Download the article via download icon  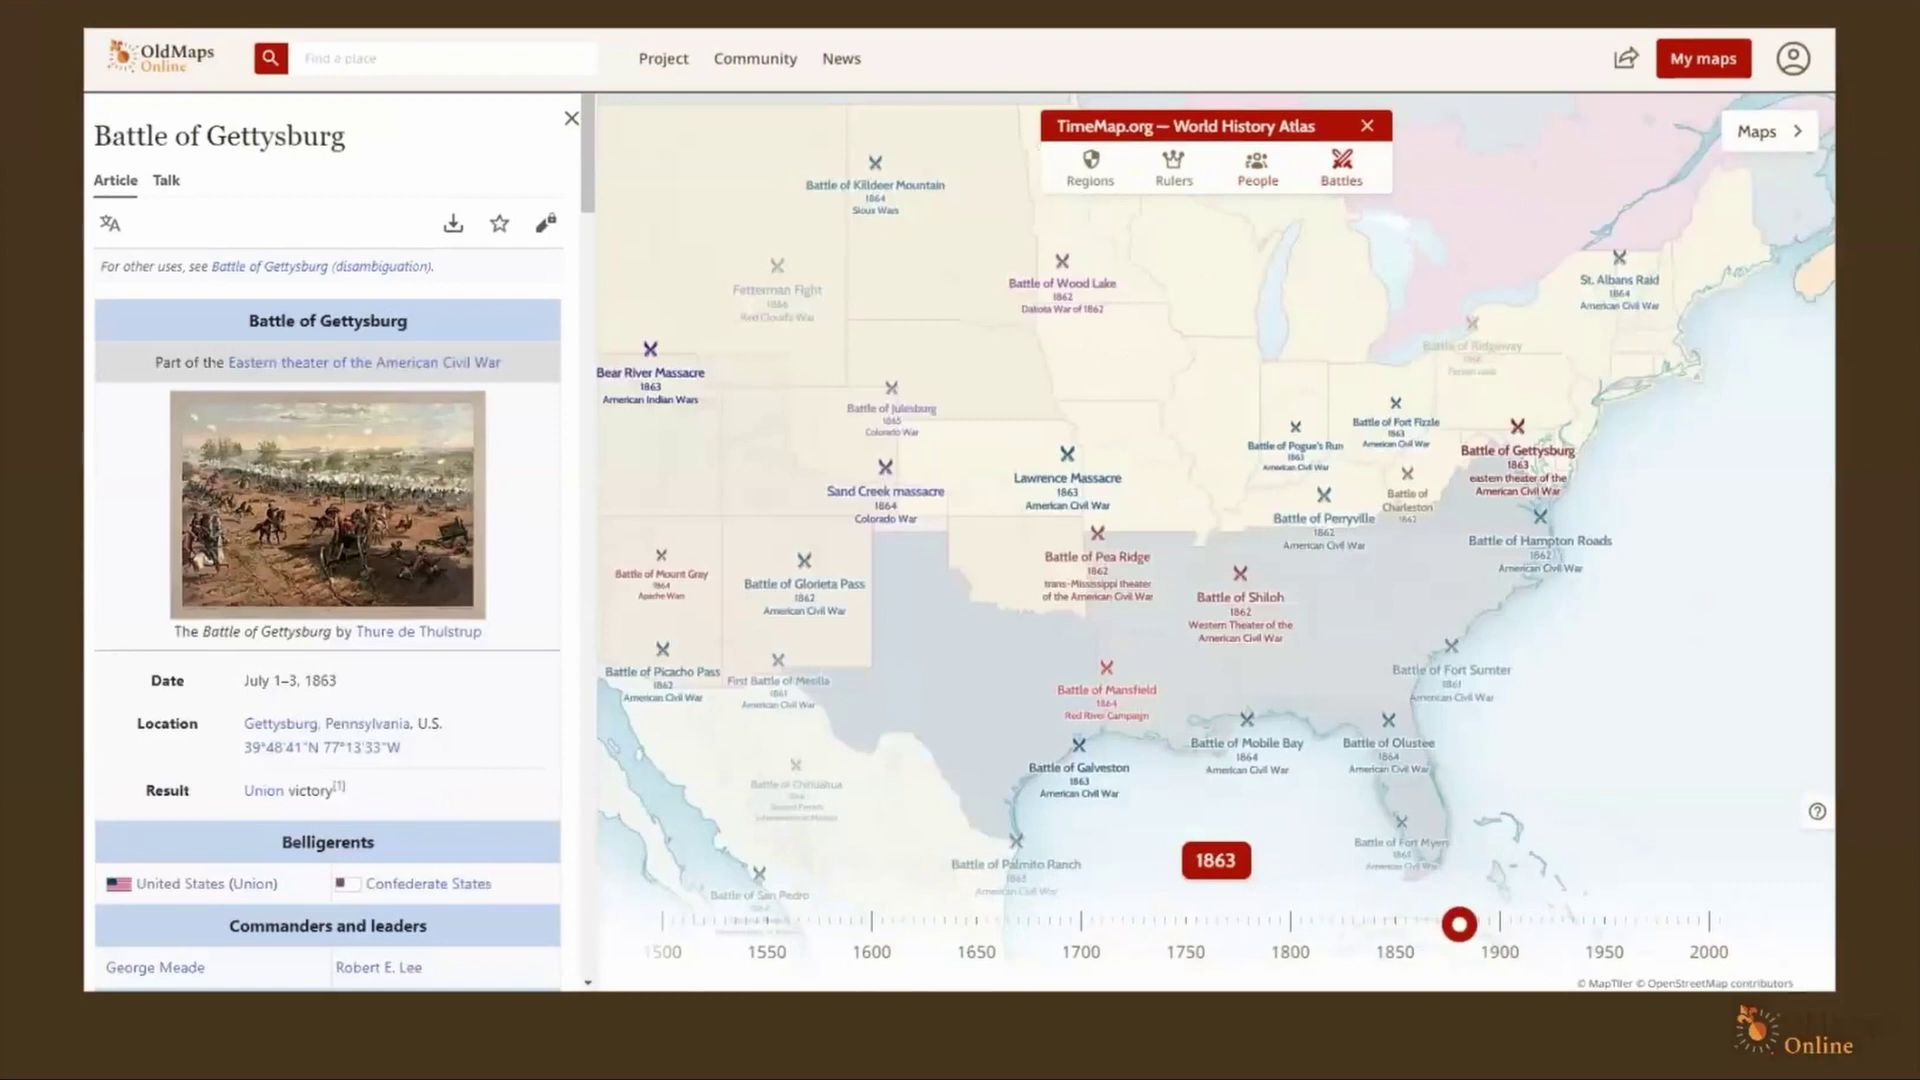point(453,224)
